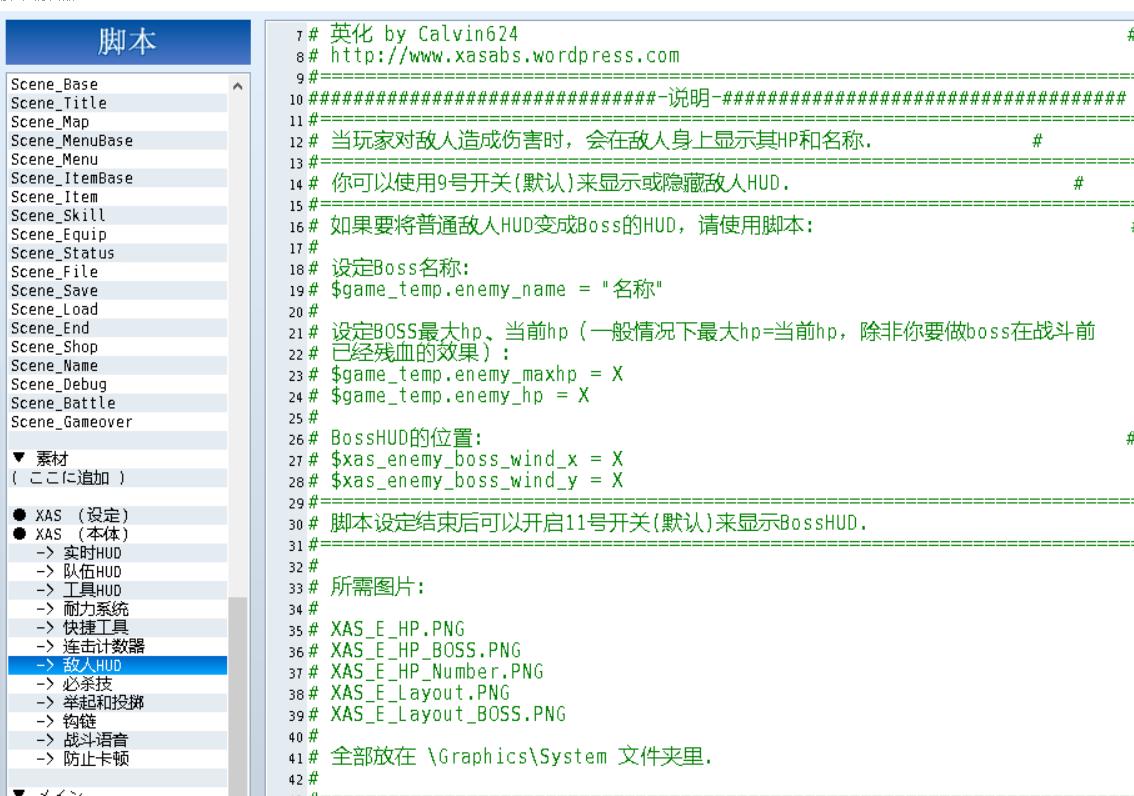
Task: Open the Scene_Shop script
Action: point(117,348)
